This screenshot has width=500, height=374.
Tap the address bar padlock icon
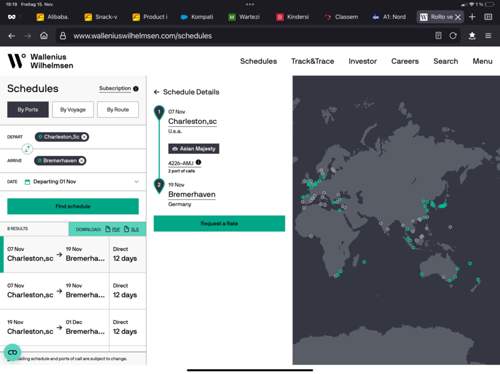click(x=63, y=36)
